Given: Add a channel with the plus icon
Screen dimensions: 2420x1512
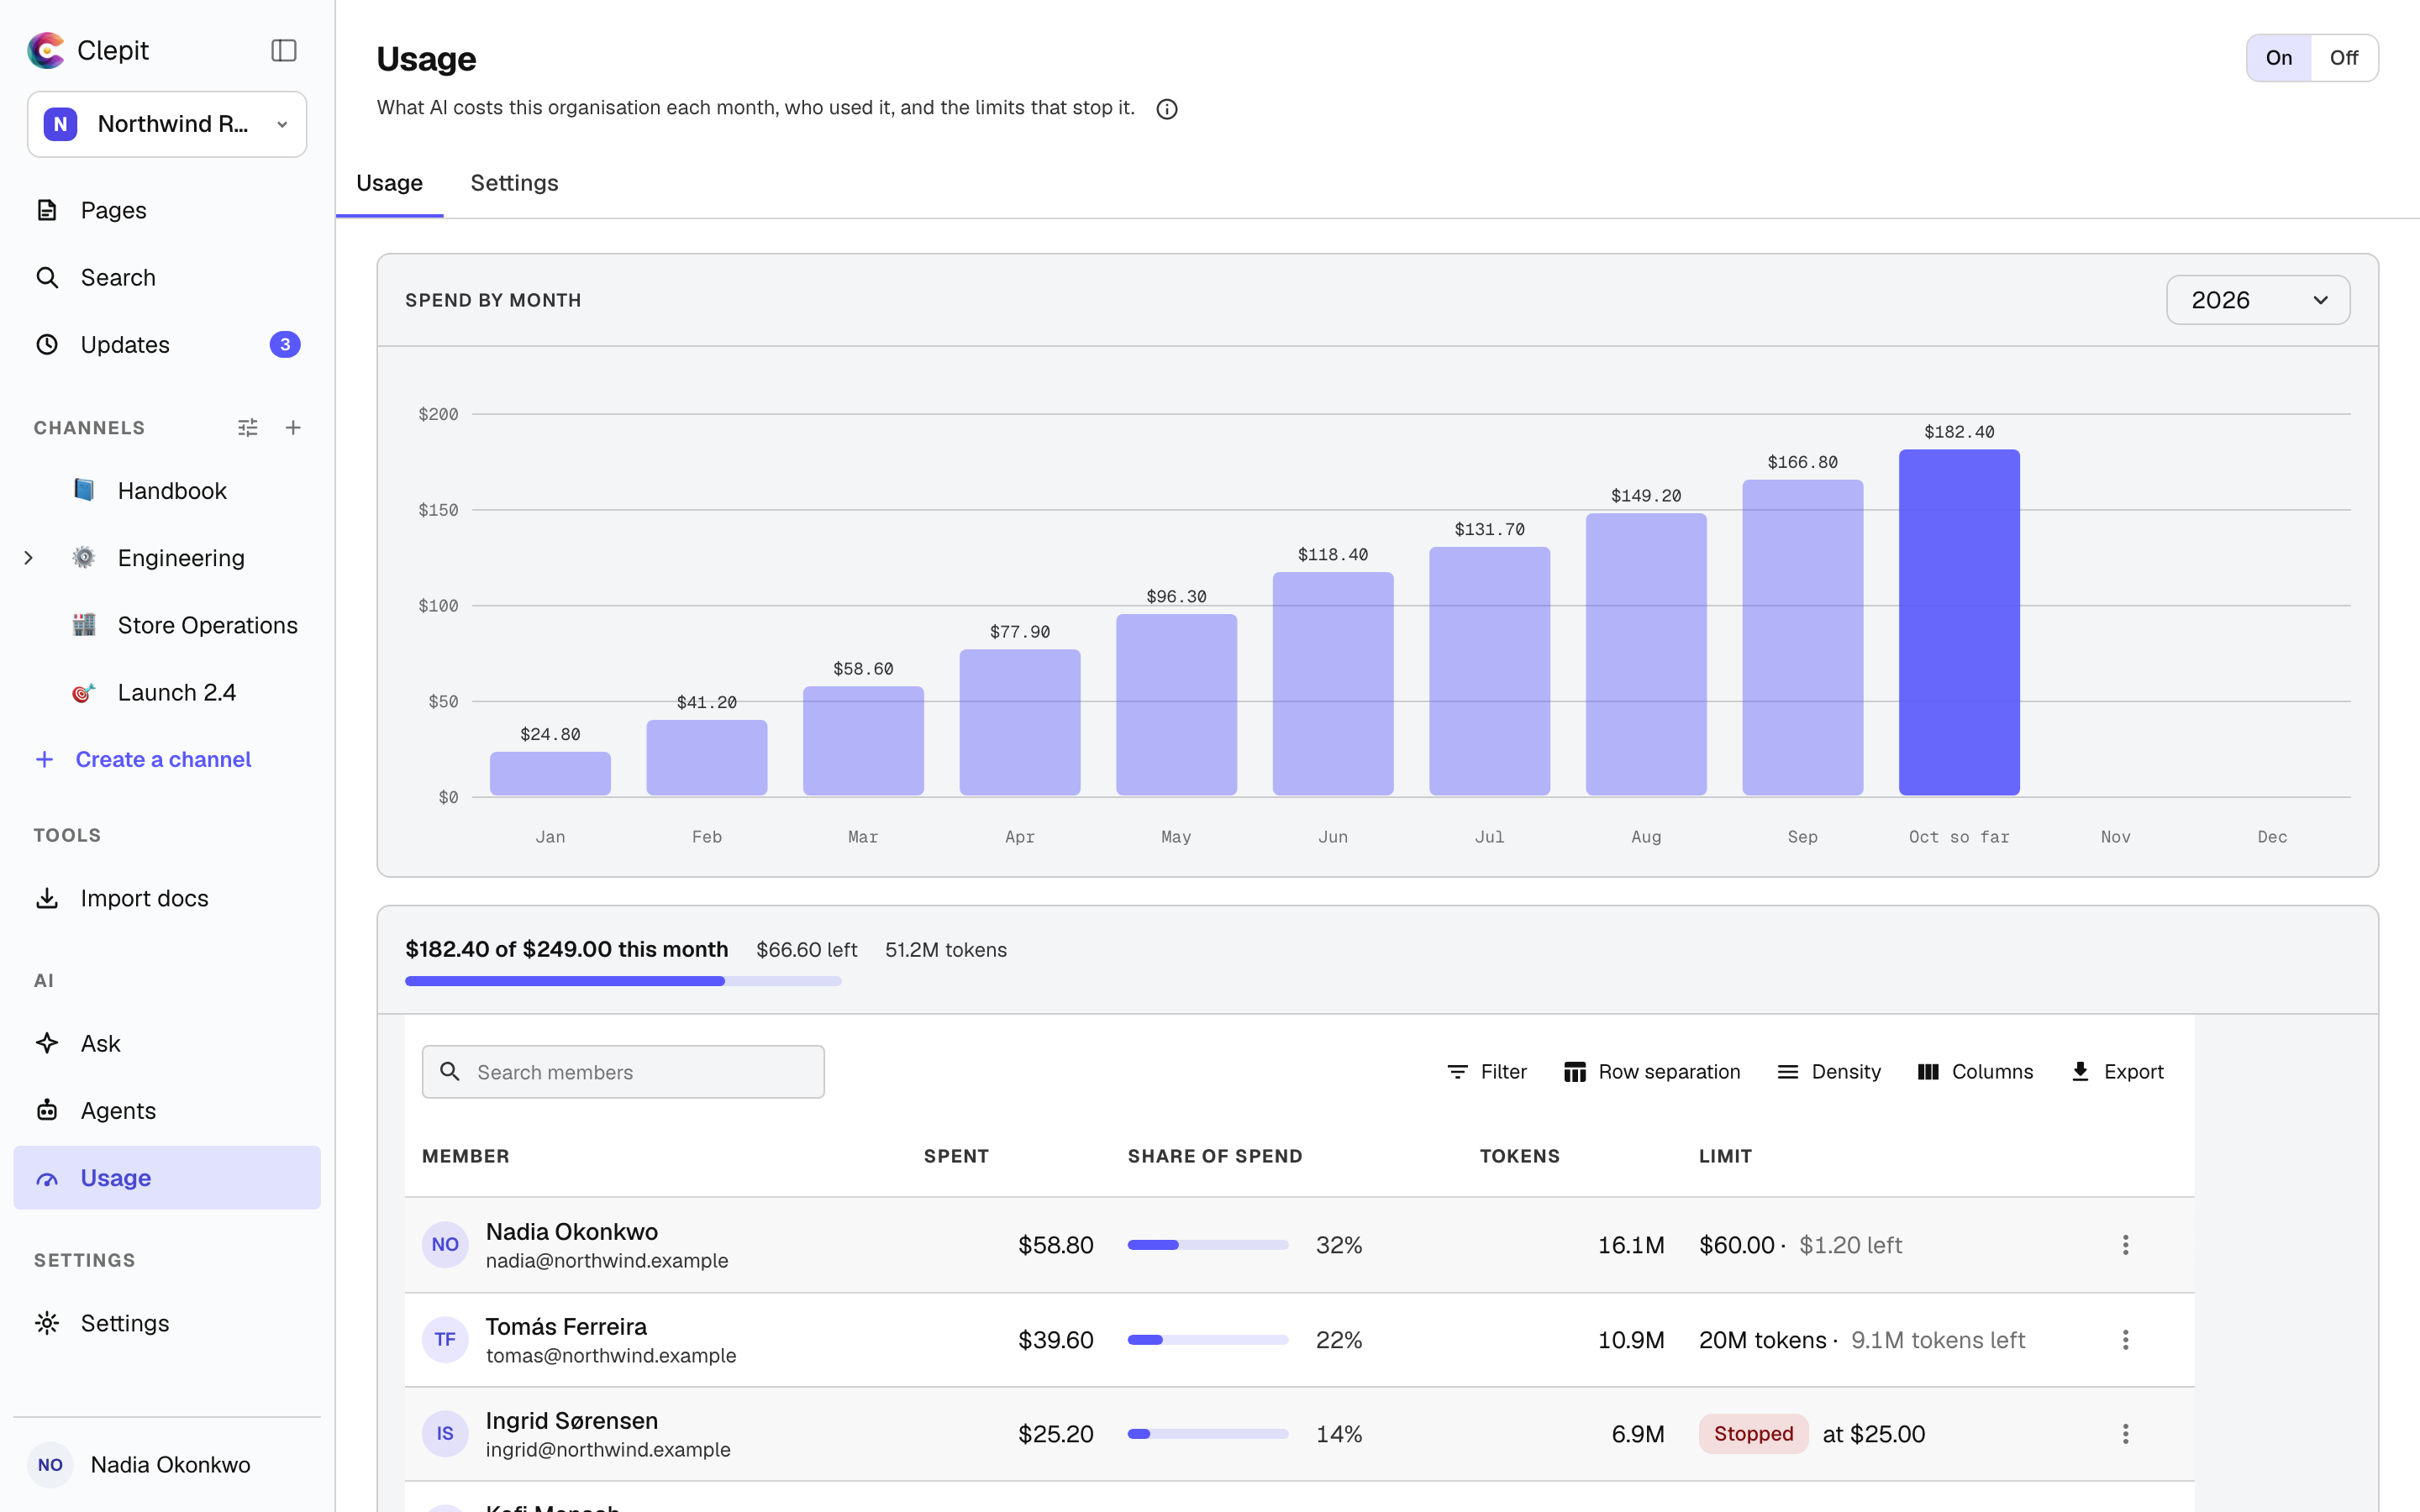Looking at the screenshot, I should [293, 428].
